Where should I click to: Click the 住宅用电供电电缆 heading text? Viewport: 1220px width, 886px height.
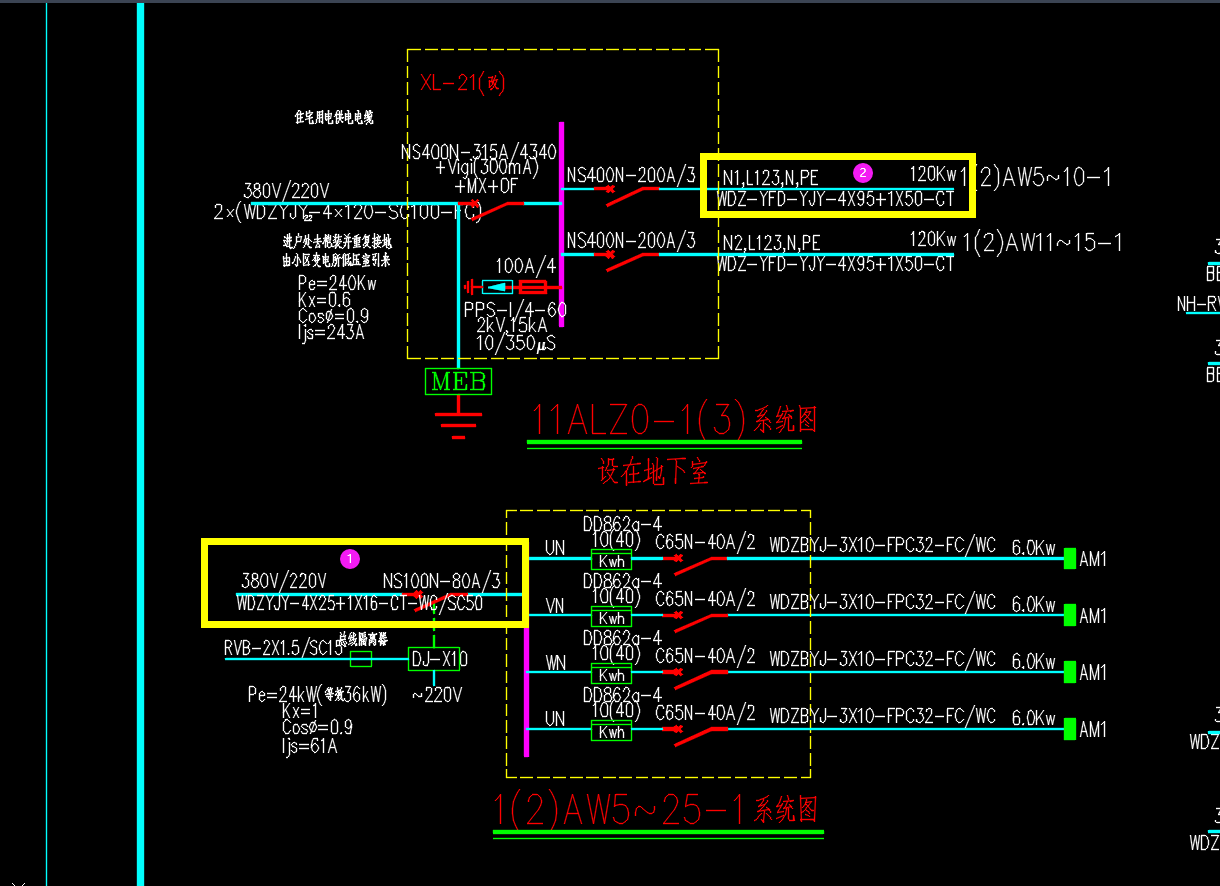(x=333, y=118)
